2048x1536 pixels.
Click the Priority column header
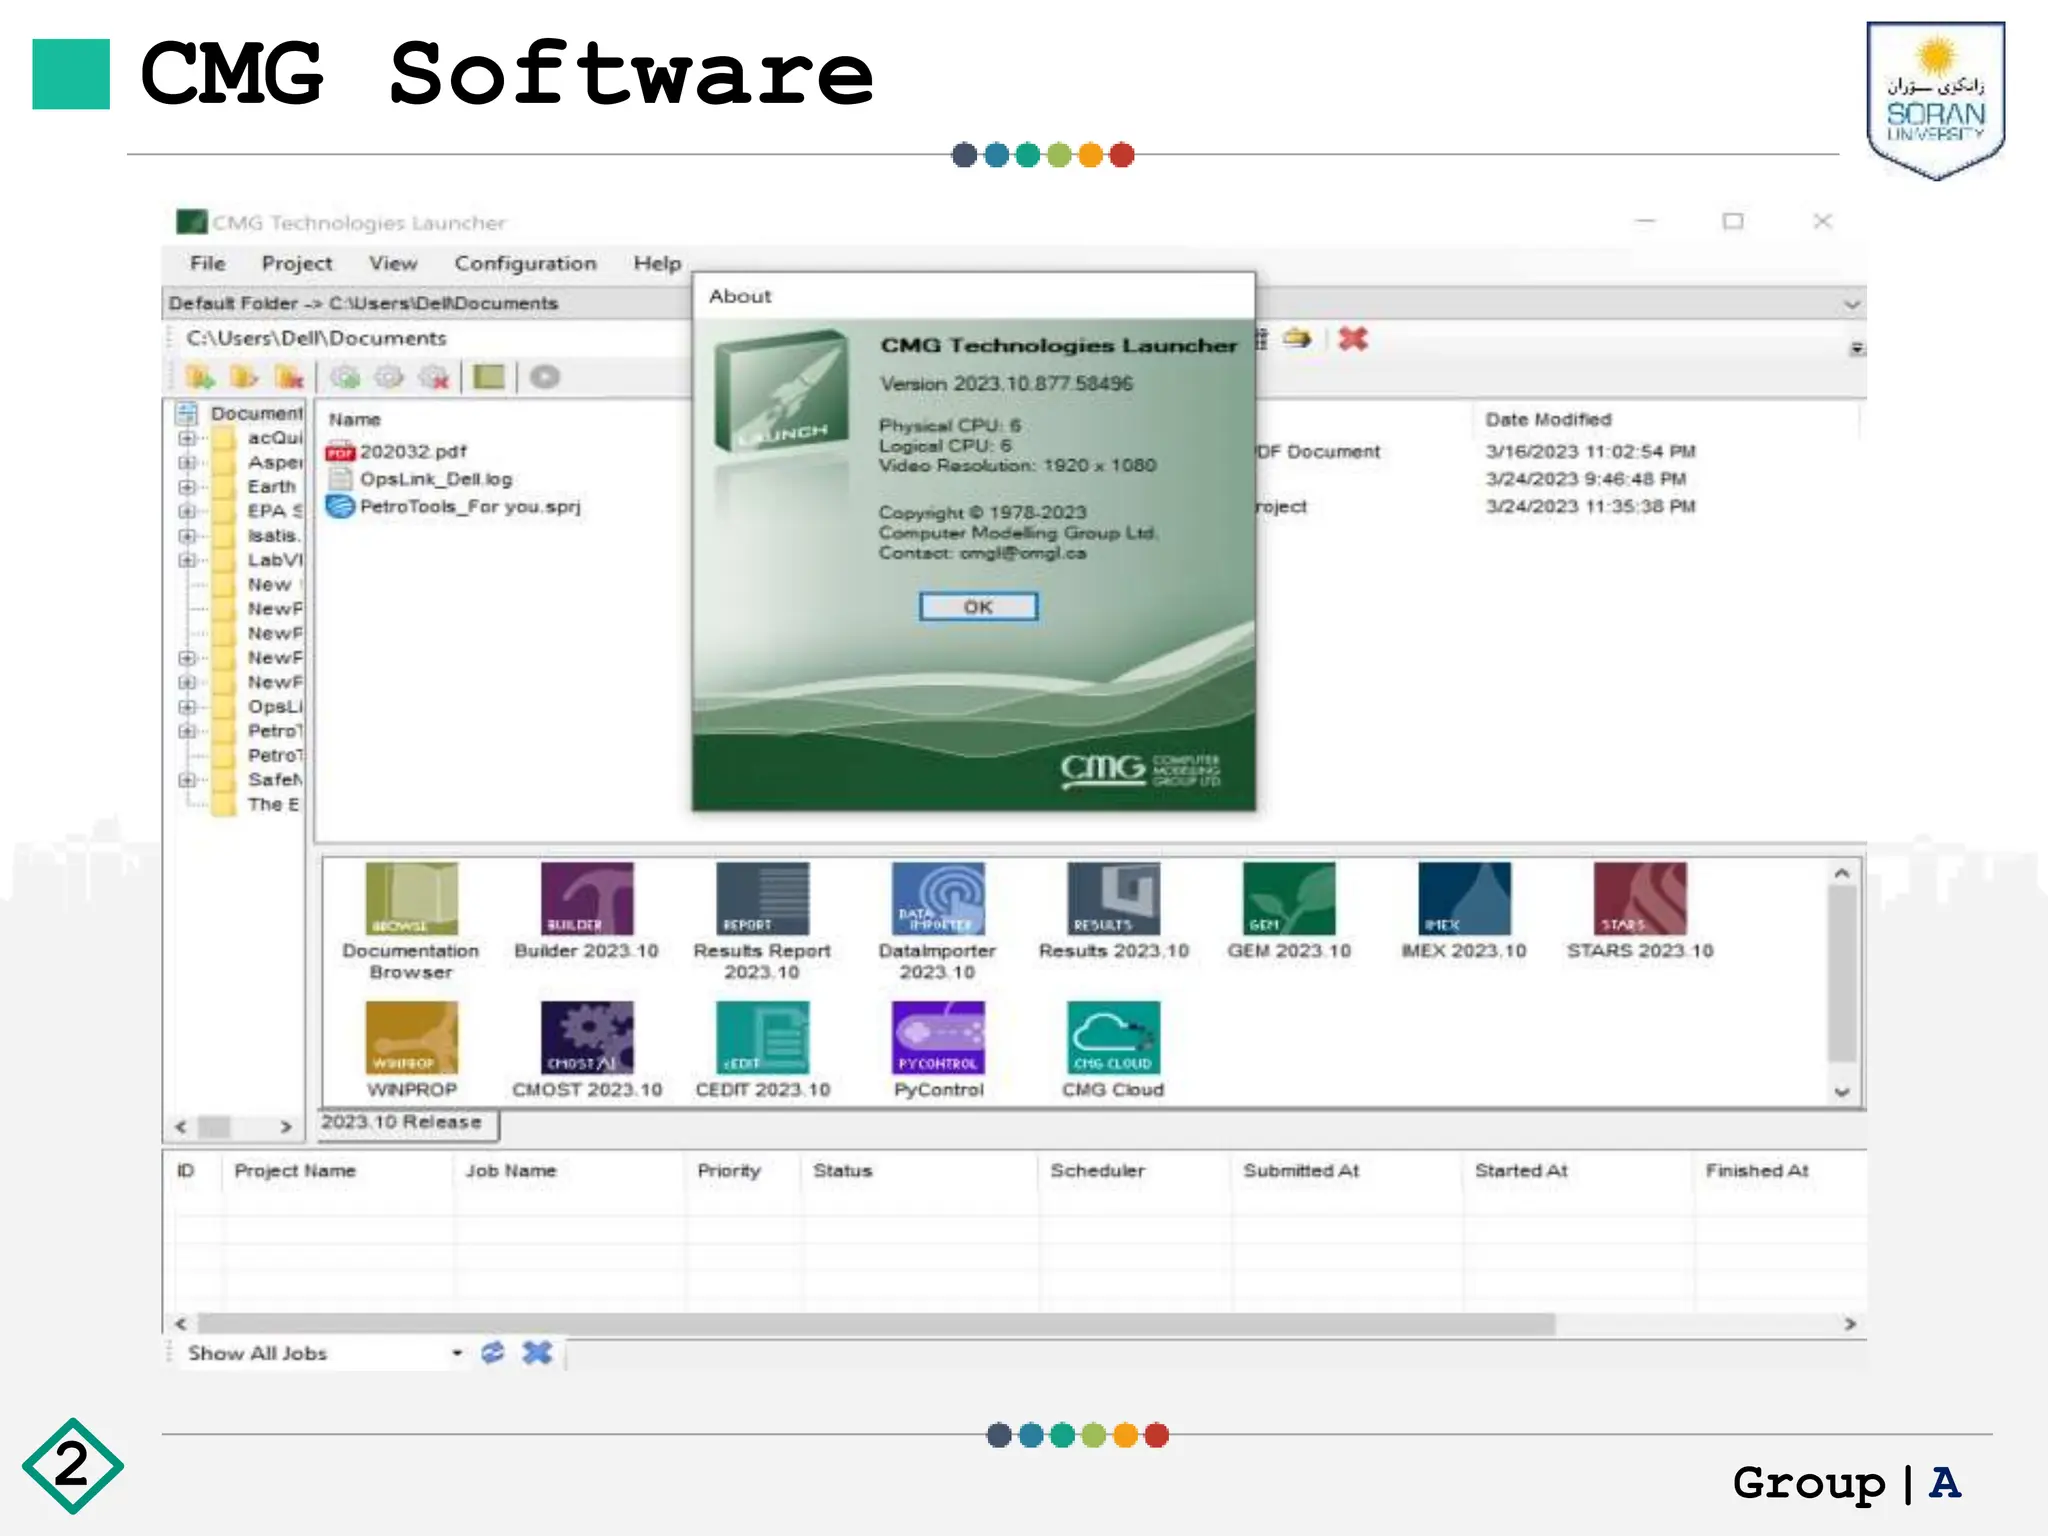pyautogui.click(x=729, y=1170)
